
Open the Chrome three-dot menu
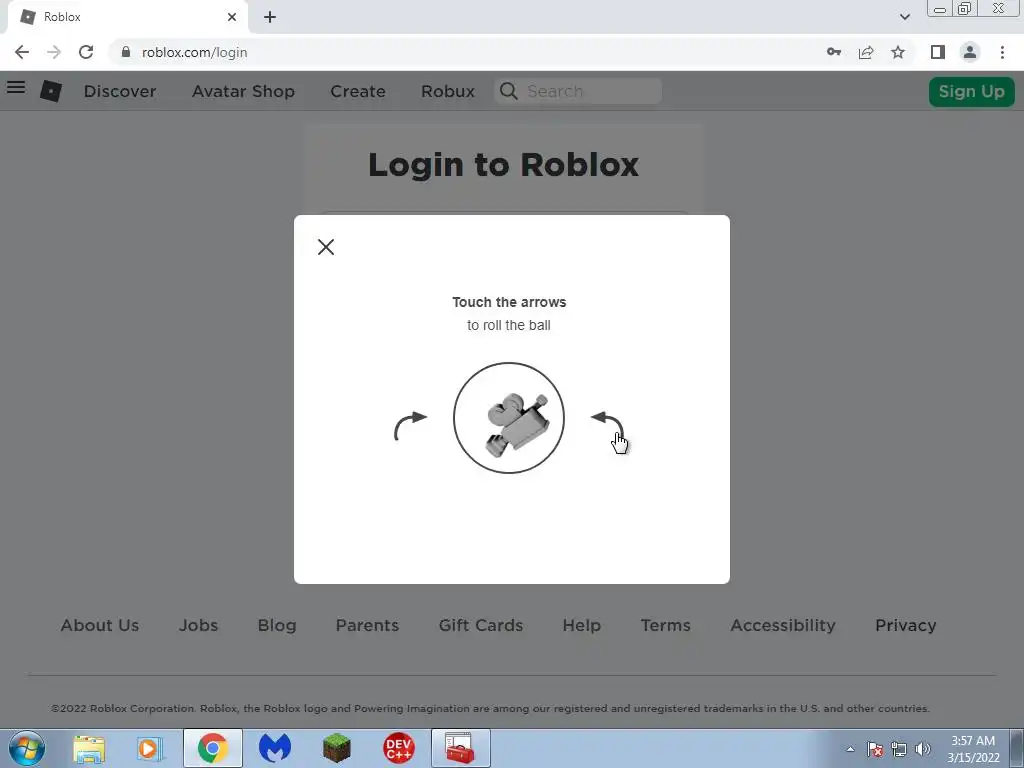[x=1002, y=52]
